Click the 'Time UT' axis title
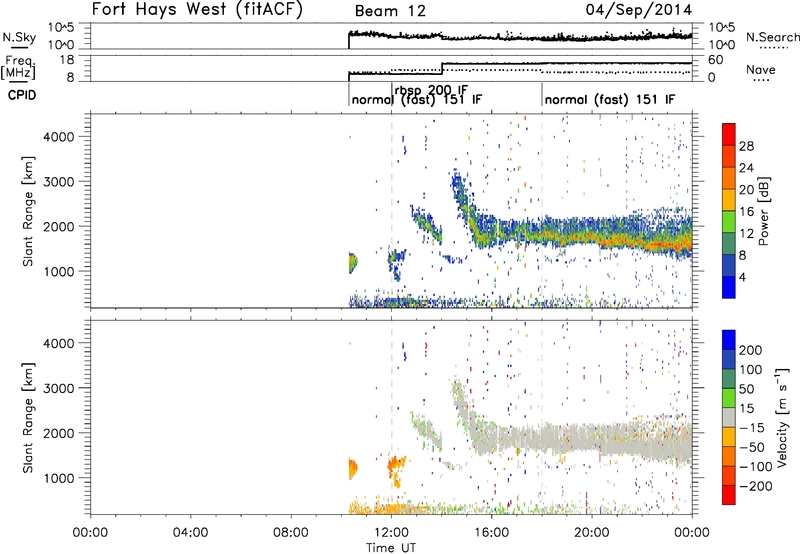This screenshot has height=554, width=800. pyautogui.click(x=391, y=547)
